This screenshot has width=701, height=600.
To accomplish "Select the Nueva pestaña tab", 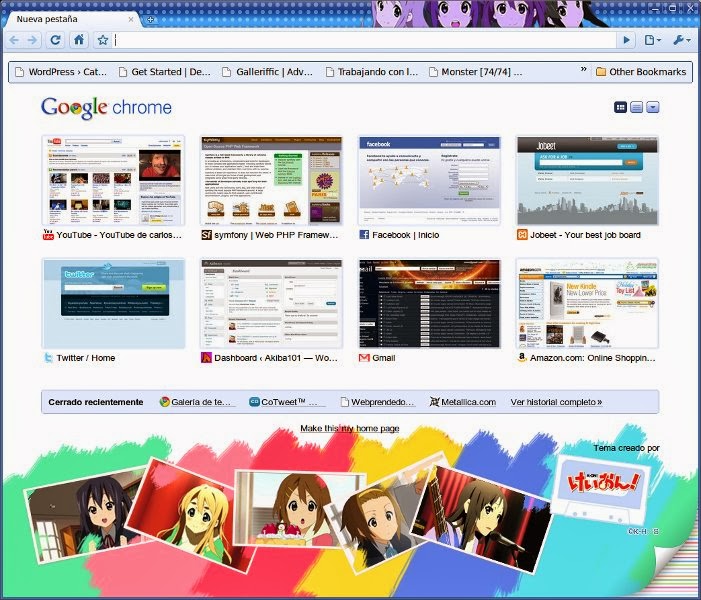I will point(72,19).
